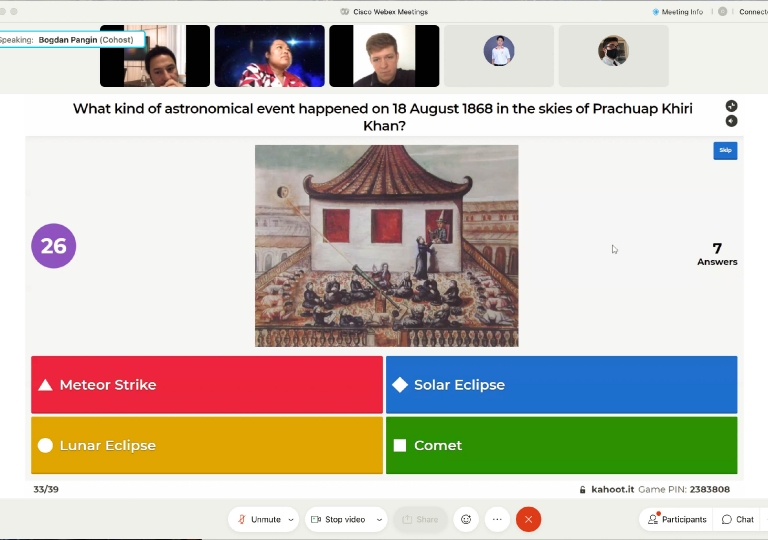
Task: Select the first participant video with man at desk
Action: tap(155, 56)
